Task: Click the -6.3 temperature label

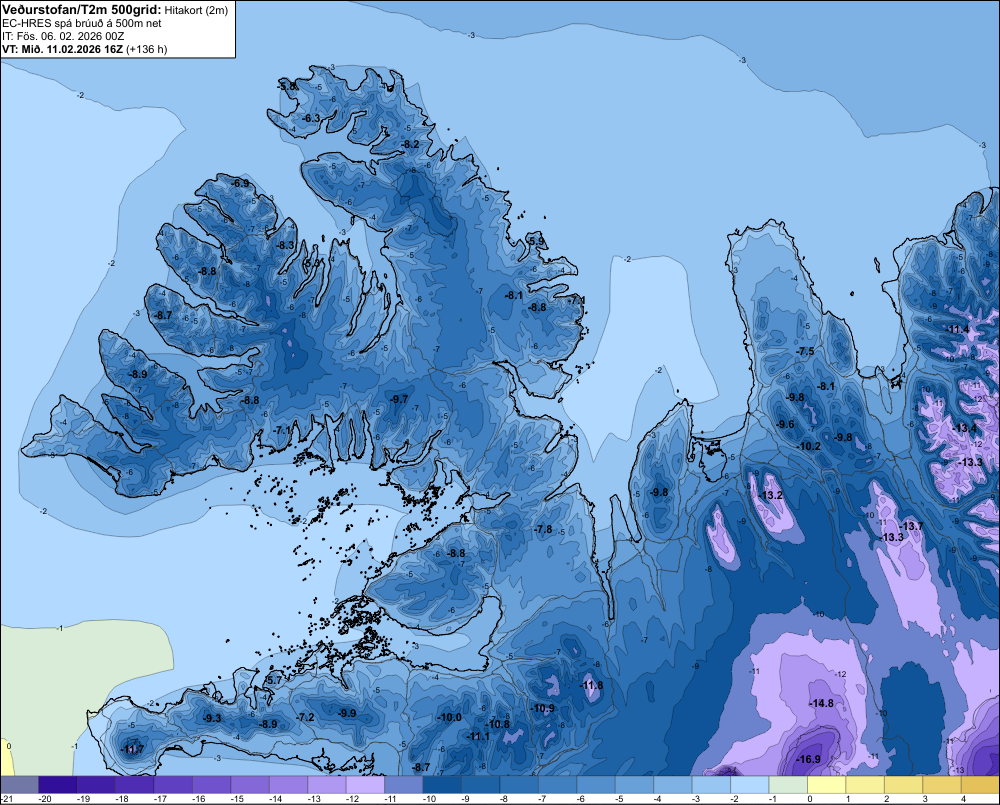Action: [x=311, y=118]
